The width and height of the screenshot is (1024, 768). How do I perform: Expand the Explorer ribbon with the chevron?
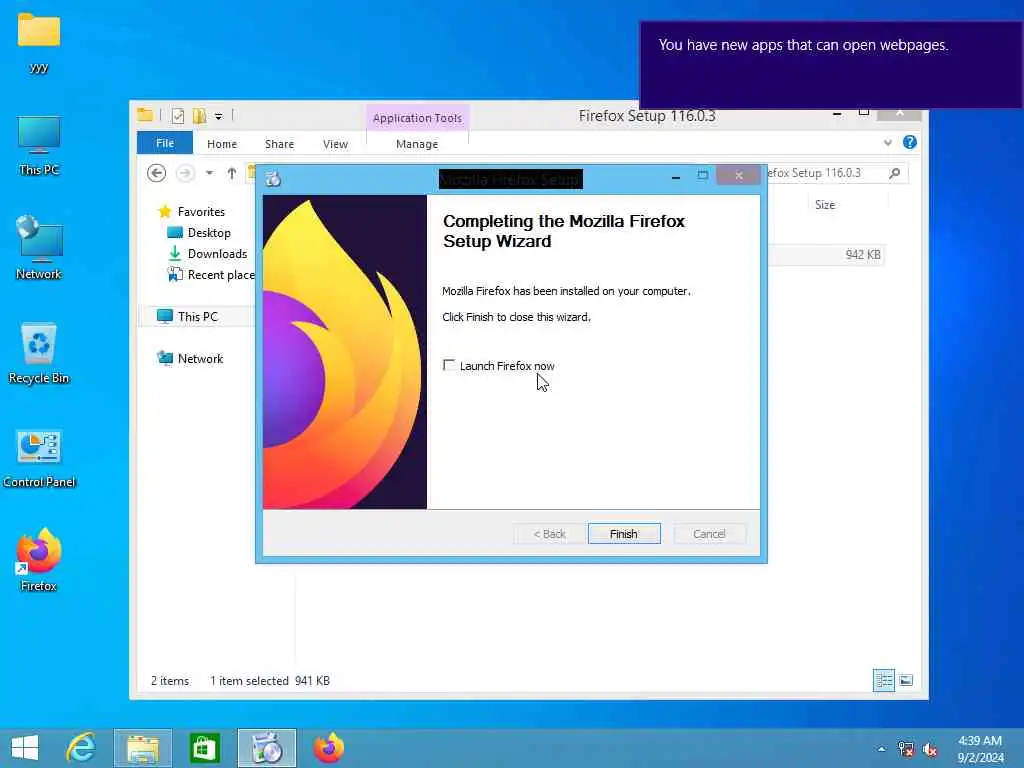point(888,142)
